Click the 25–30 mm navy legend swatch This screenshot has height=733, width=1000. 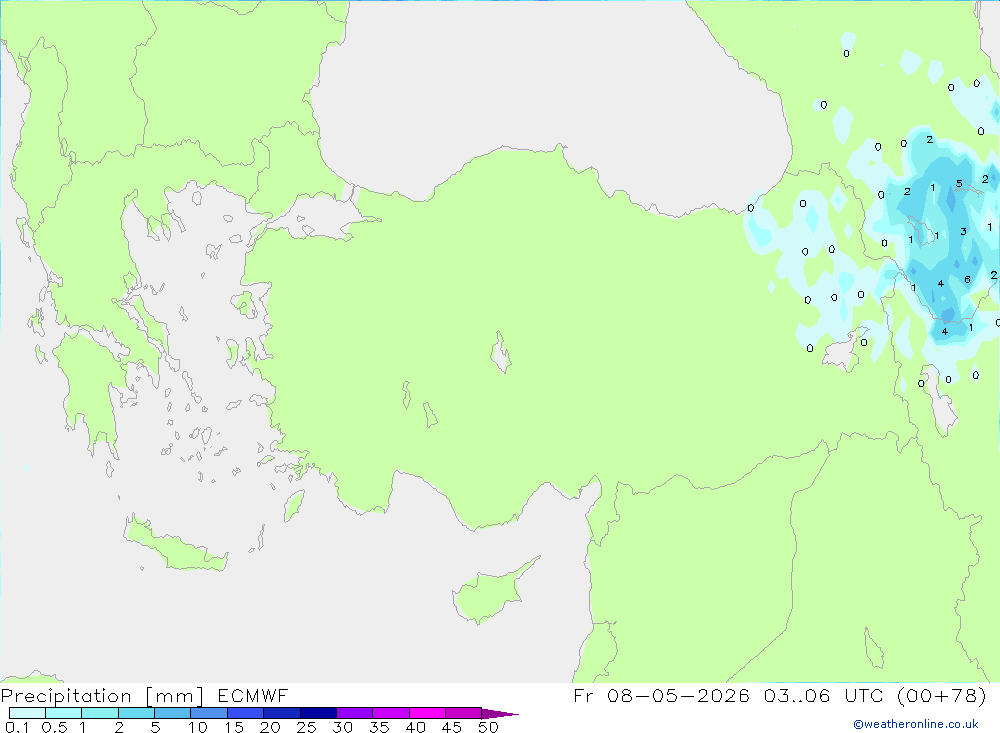coord(318,713)
